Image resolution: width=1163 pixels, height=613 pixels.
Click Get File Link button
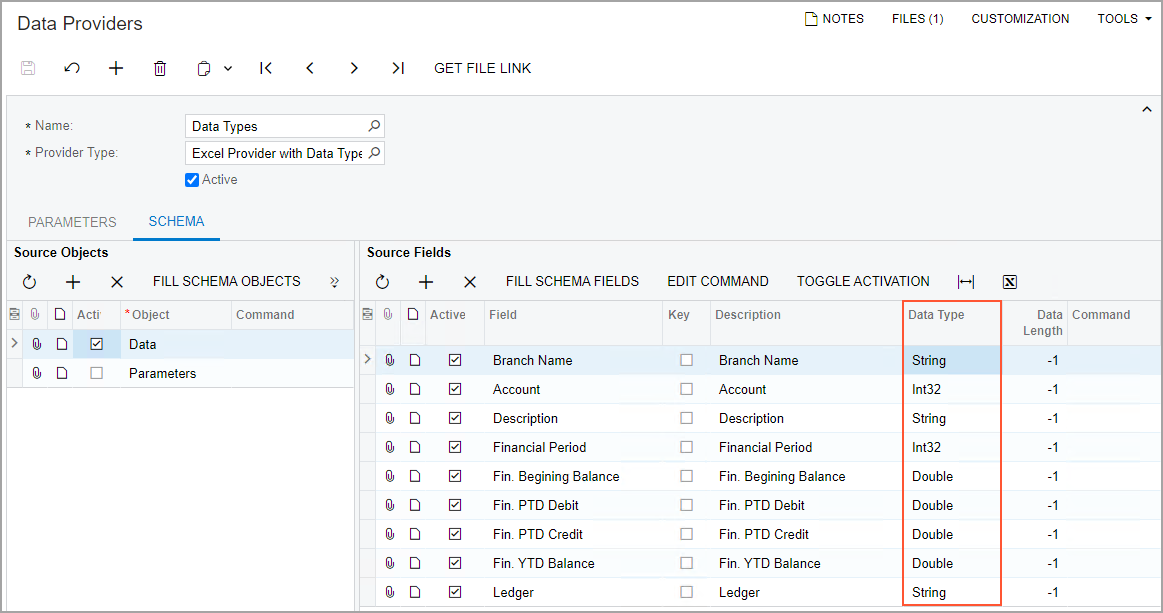482,68
